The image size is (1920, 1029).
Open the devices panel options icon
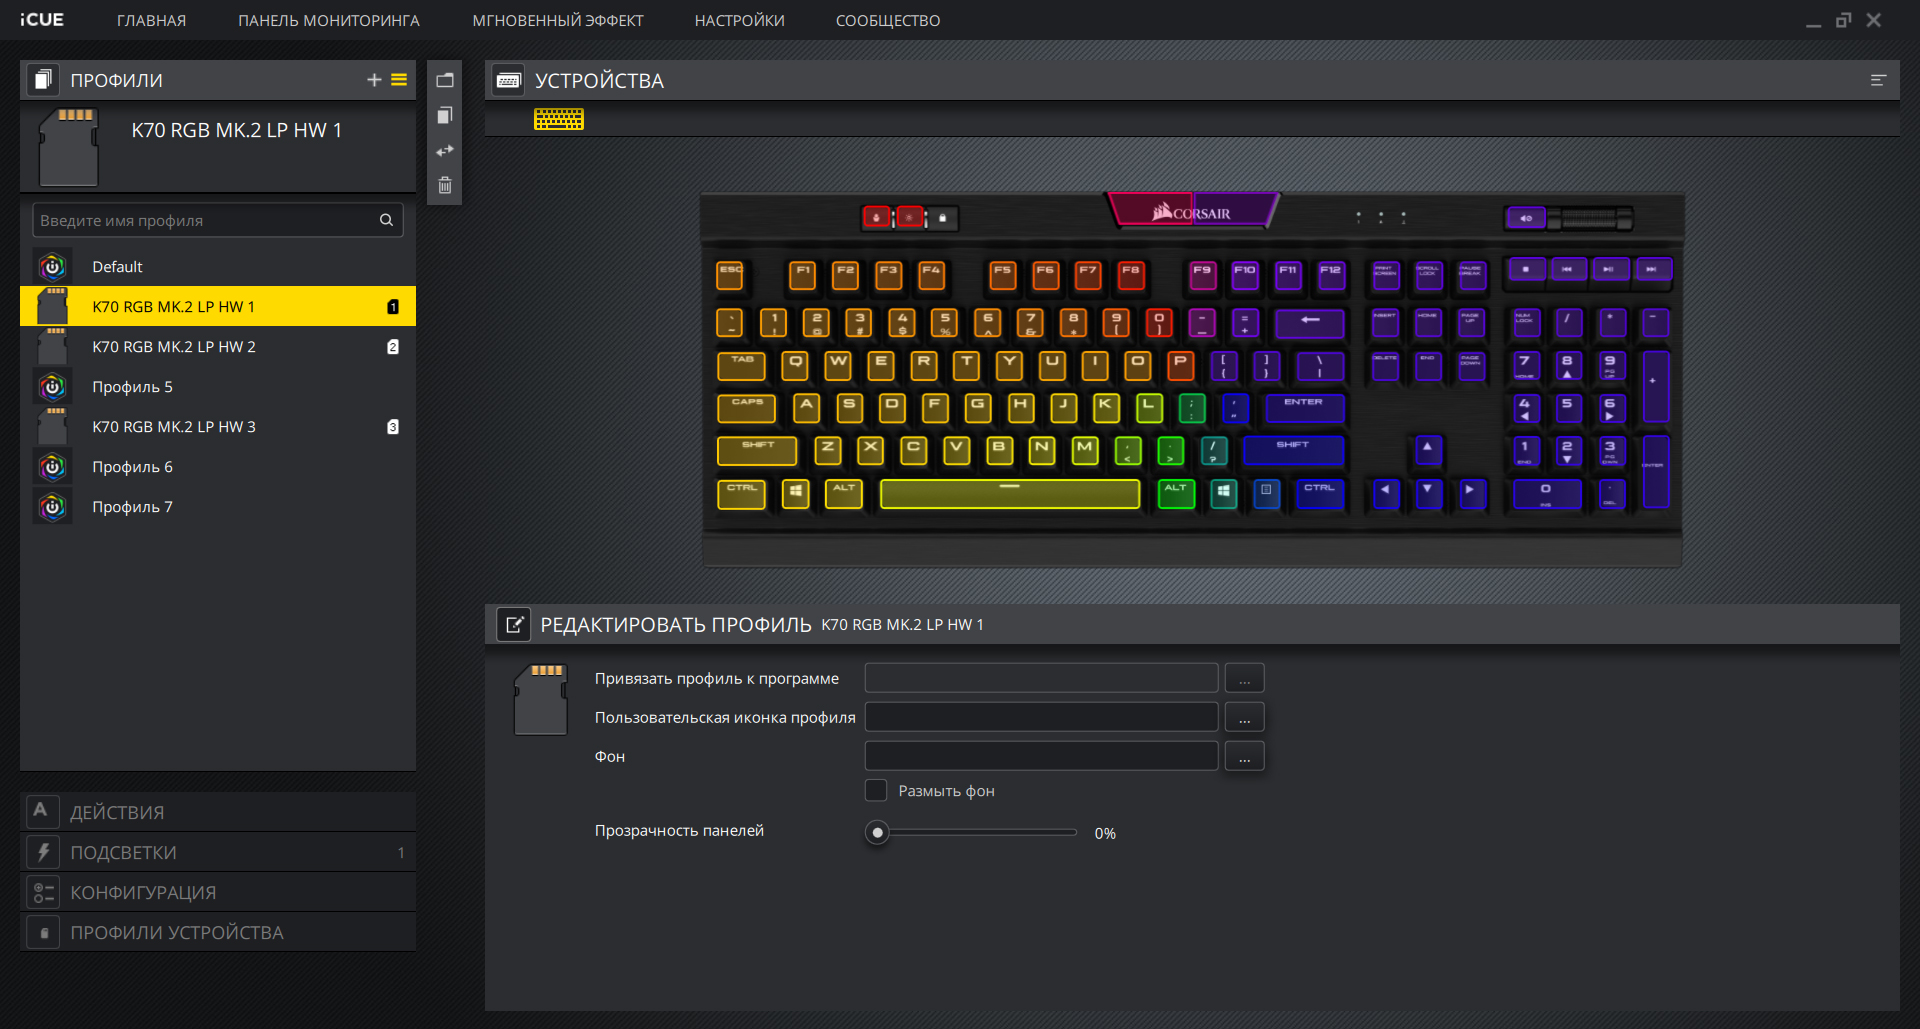[1878, 80]
